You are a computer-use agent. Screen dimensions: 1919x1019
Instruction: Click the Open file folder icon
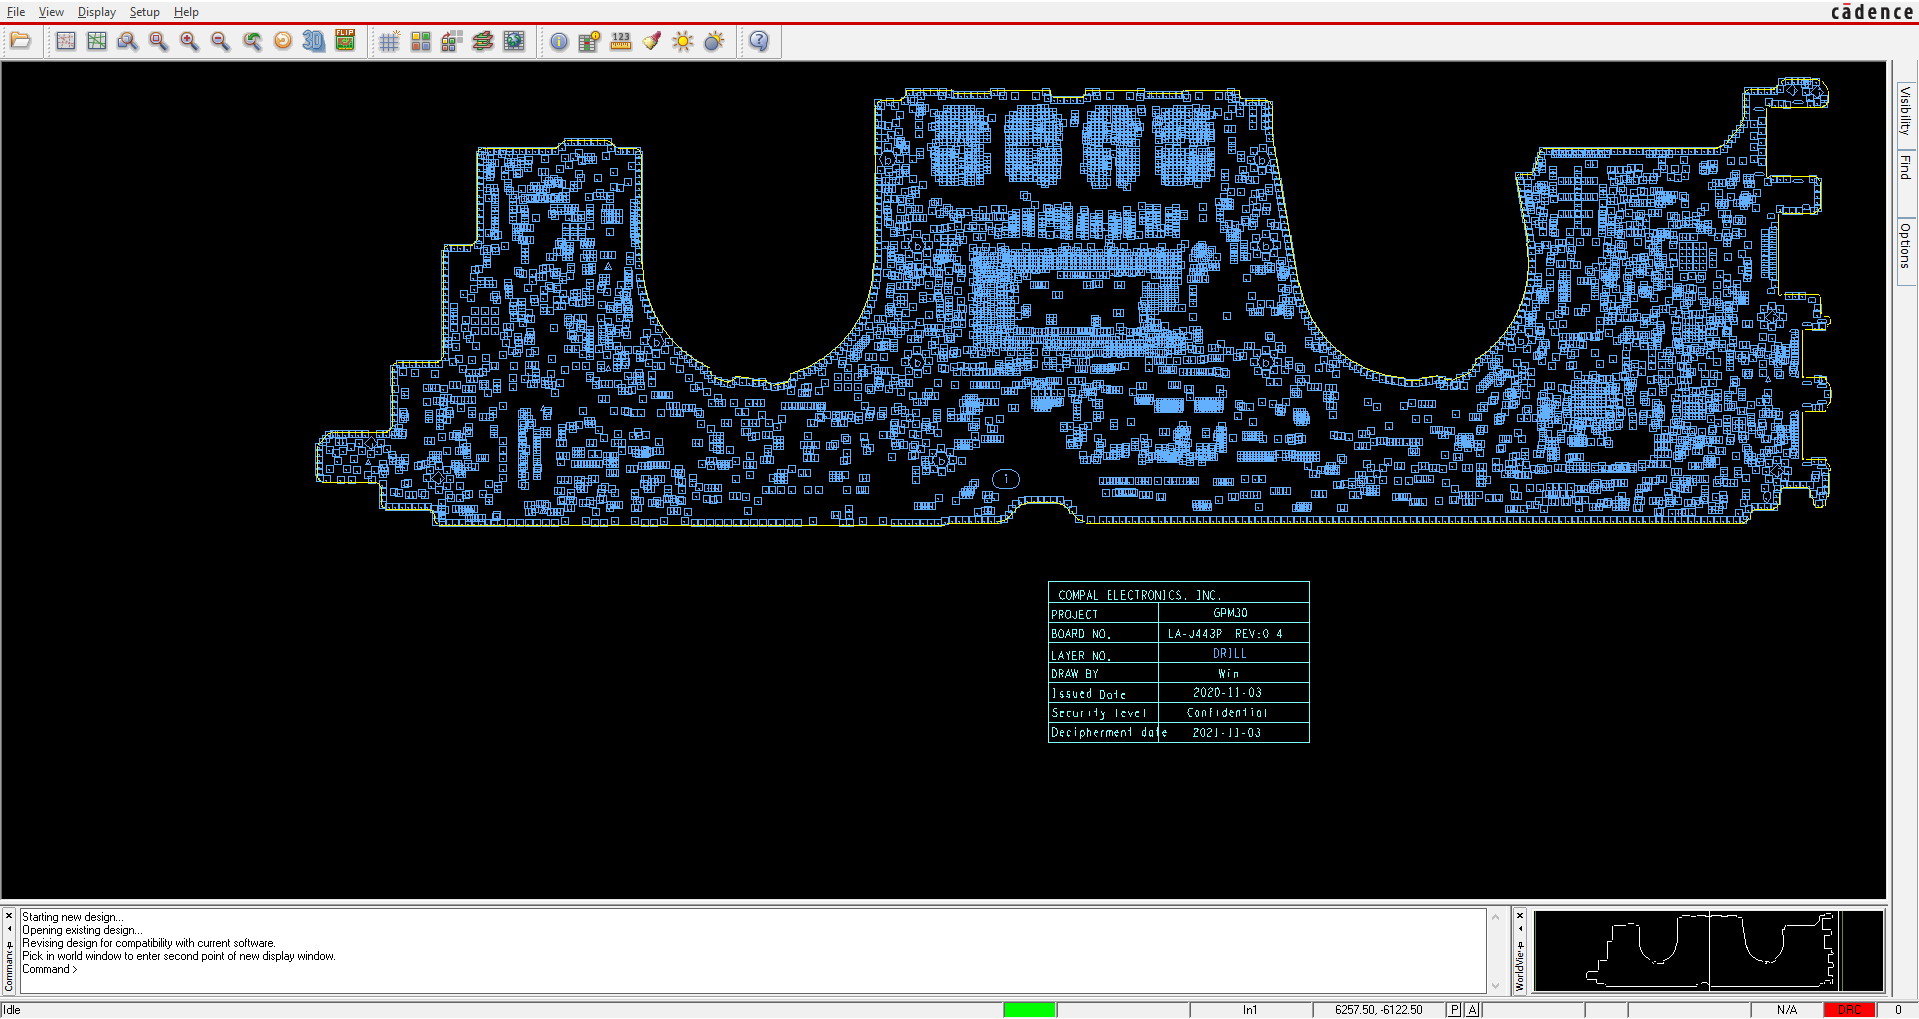click(21, 41)
